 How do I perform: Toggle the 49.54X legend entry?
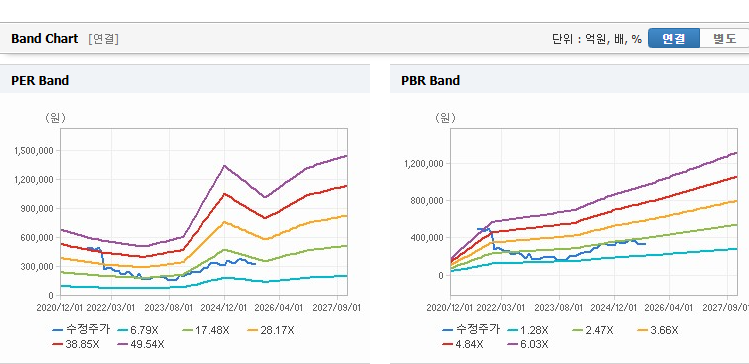pyautogui.click(x=141, y=344)
